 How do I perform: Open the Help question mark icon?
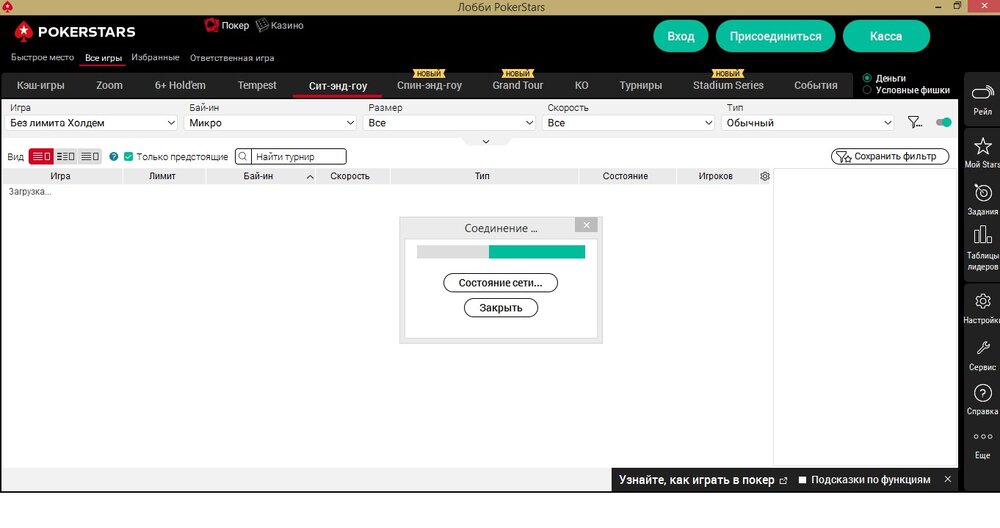click(982, 393)
